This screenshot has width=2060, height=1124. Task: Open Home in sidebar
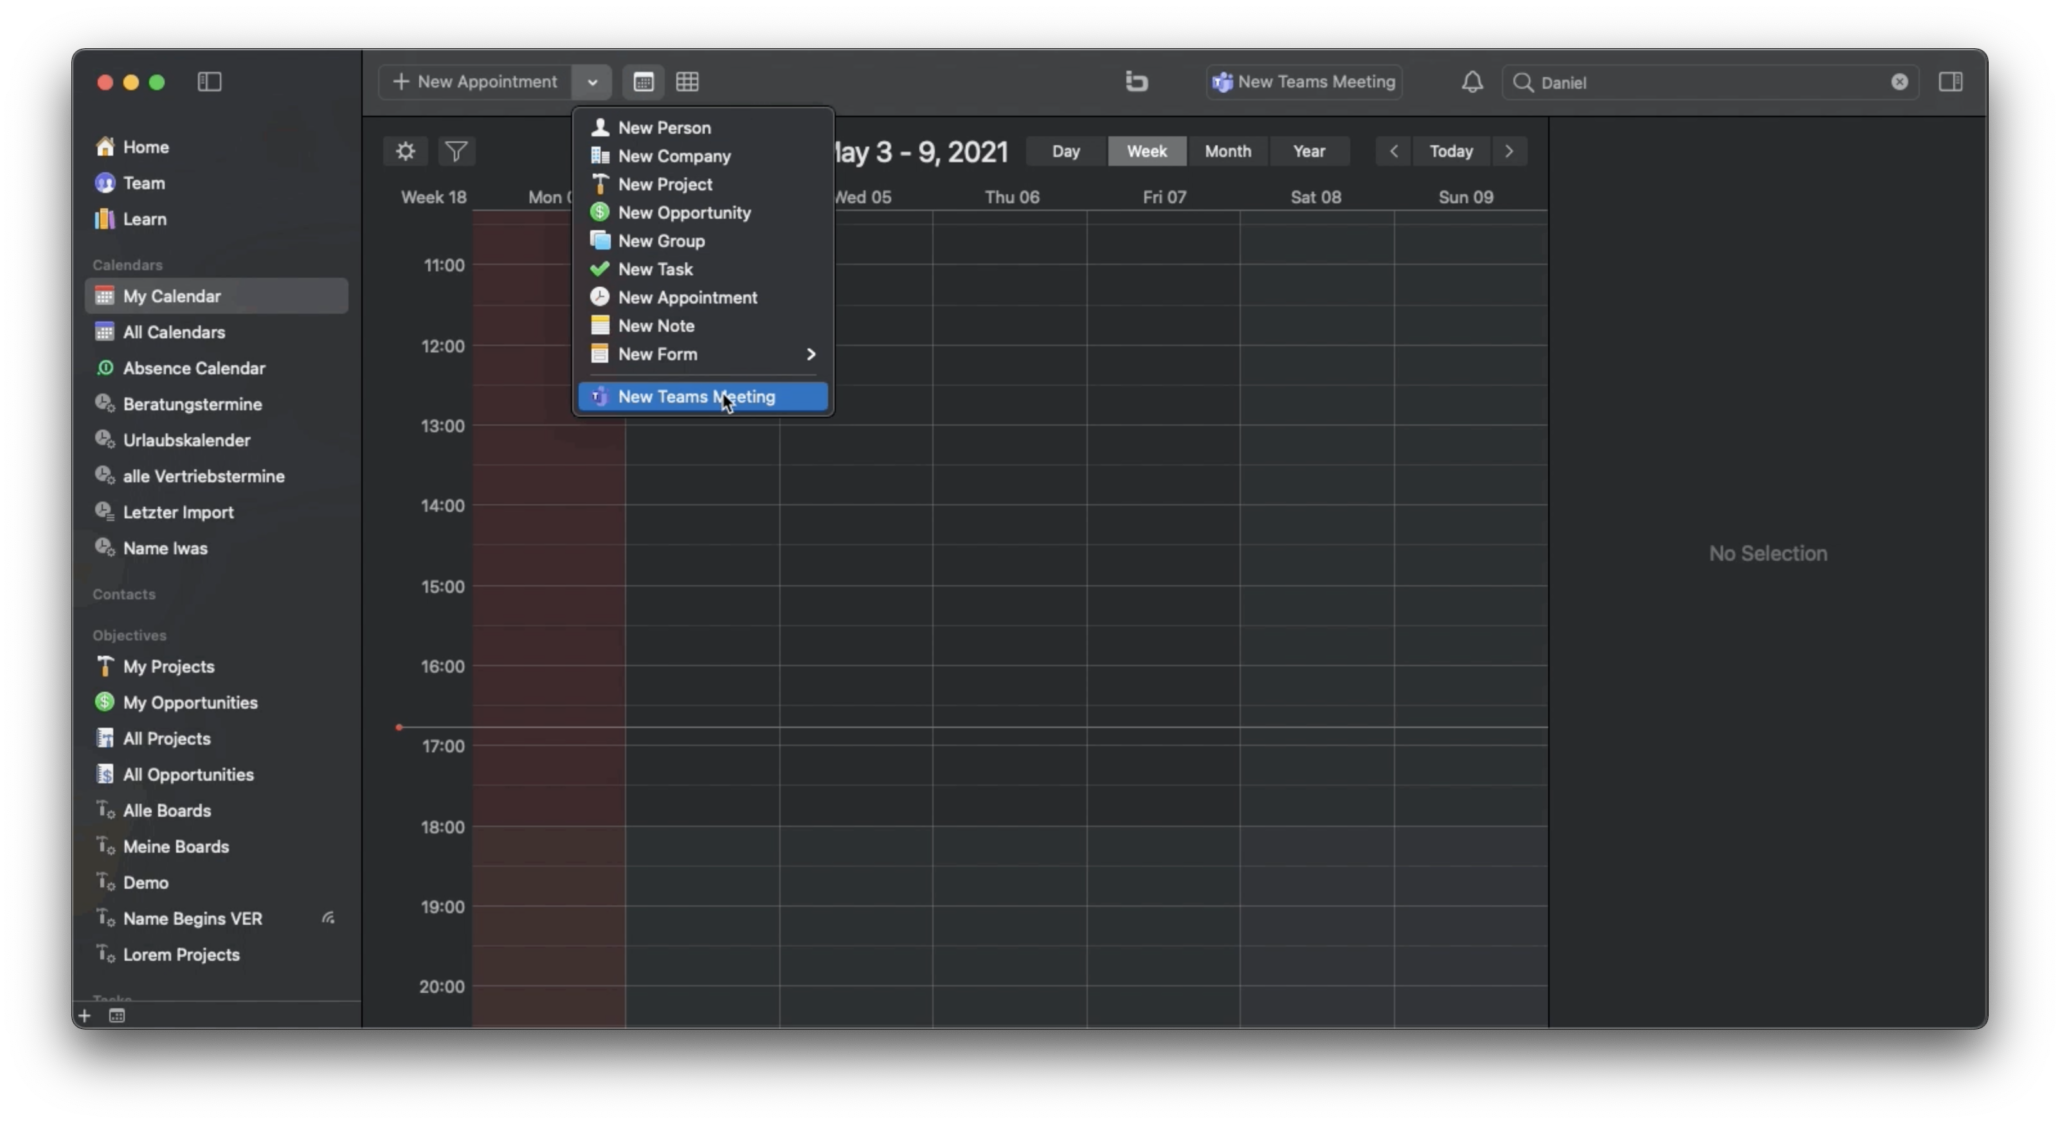(217, 147)
